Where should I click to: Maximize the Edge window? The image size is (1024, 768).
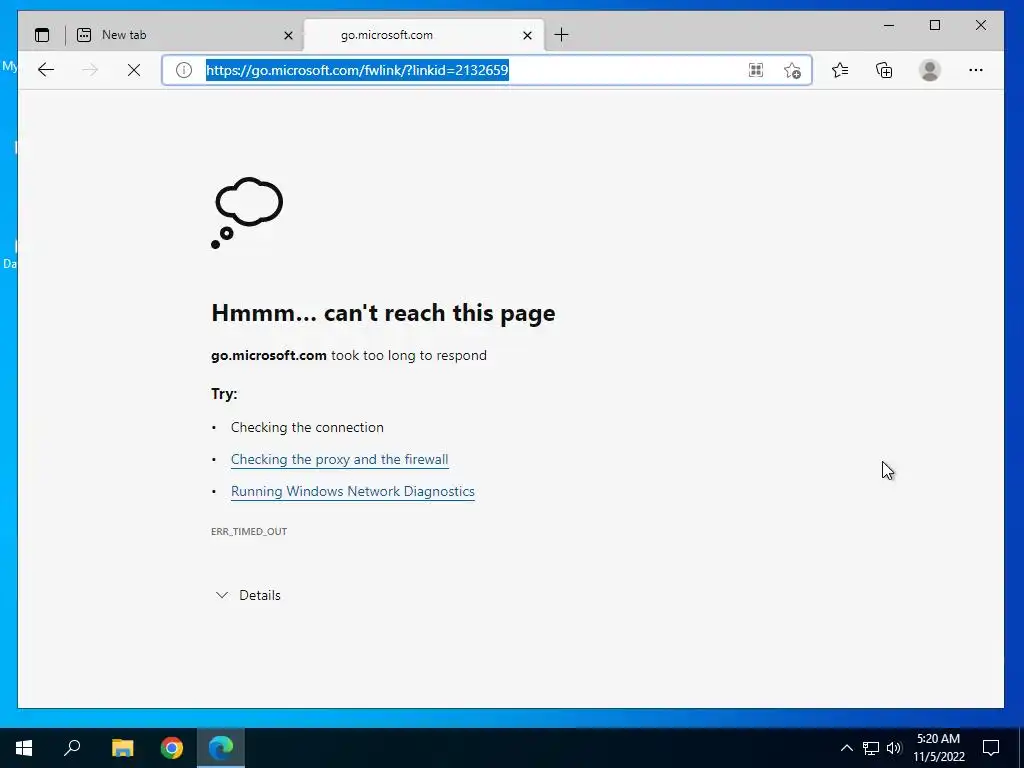pos(935,25)
